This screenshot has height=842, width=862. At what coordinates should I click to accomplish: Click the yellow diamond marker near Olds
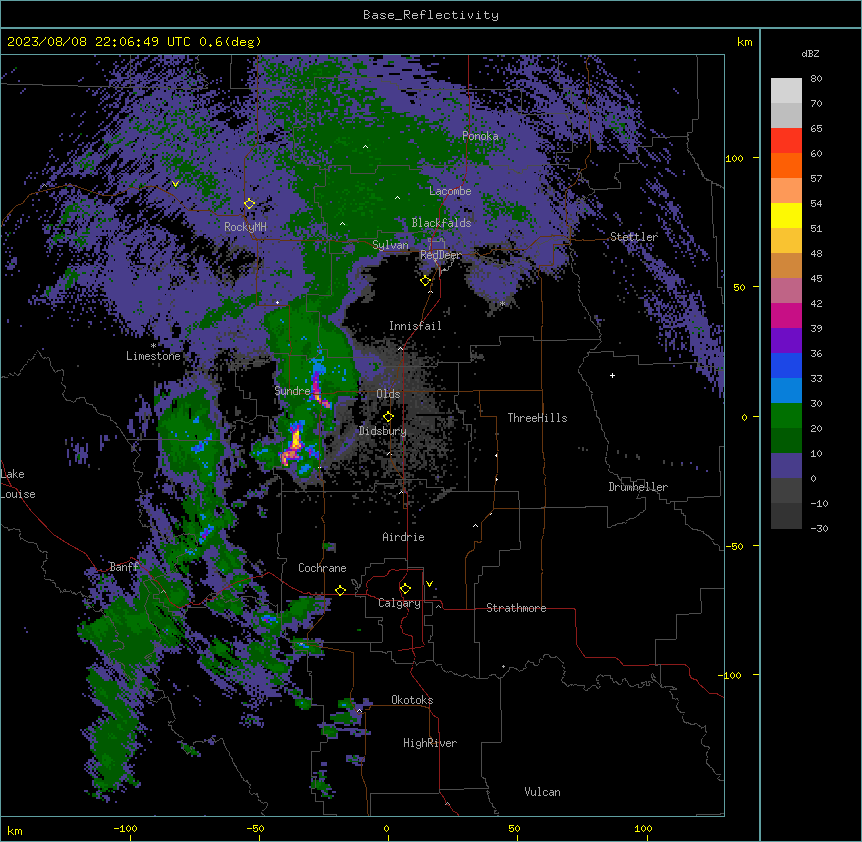point(388,417)
